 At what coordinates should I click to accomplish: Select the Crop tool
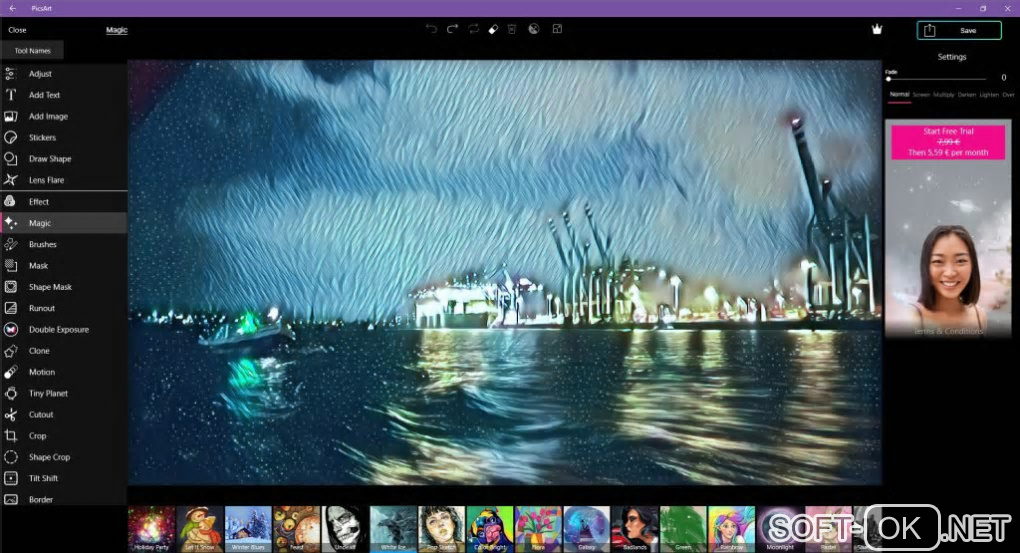[63, 436]
